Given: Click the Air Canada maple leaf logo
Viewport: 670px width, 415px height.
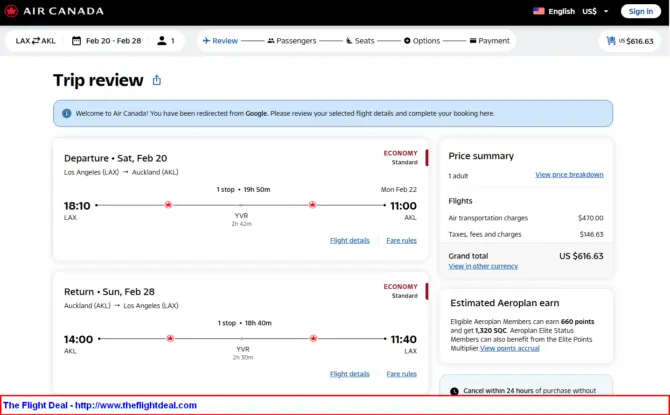Looking at the screenshot, I should point(11,11).
